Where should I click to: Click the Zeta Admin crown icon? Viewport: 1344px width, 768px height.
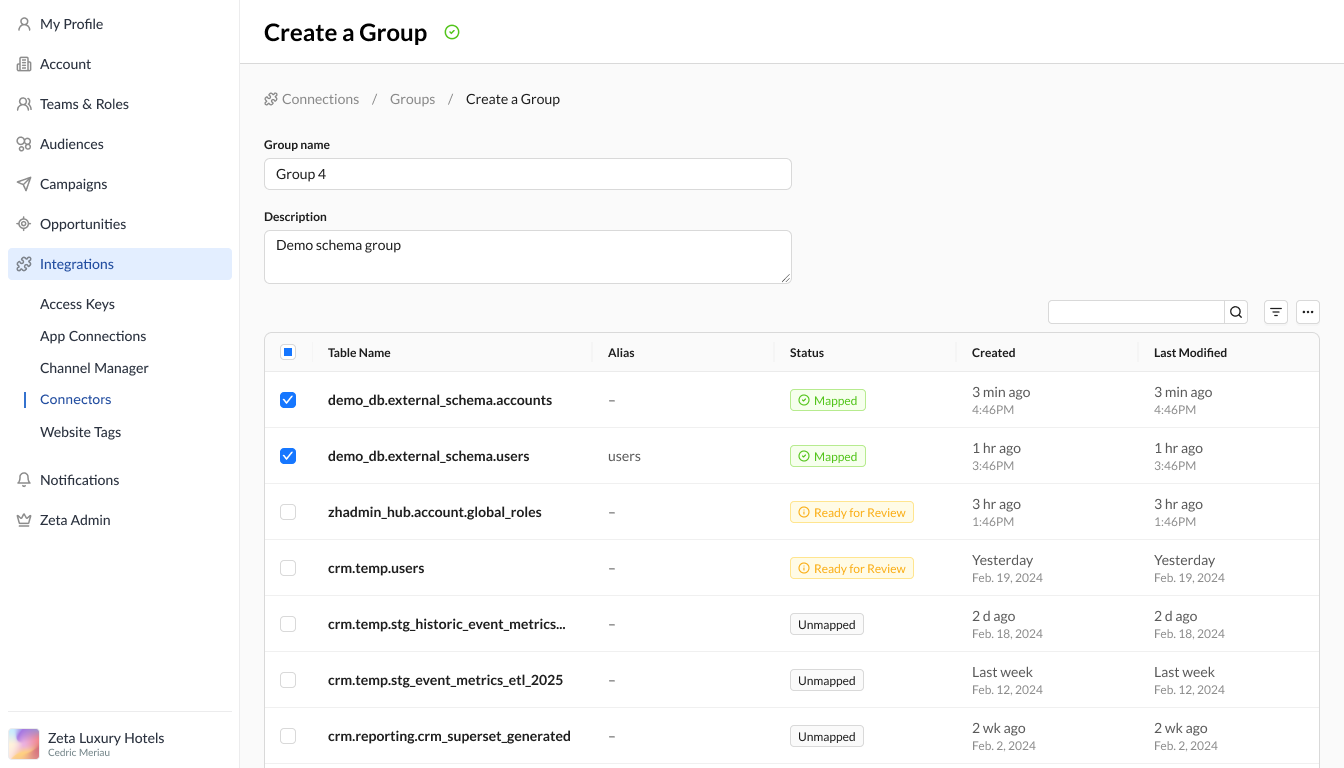tap(24, 520)
